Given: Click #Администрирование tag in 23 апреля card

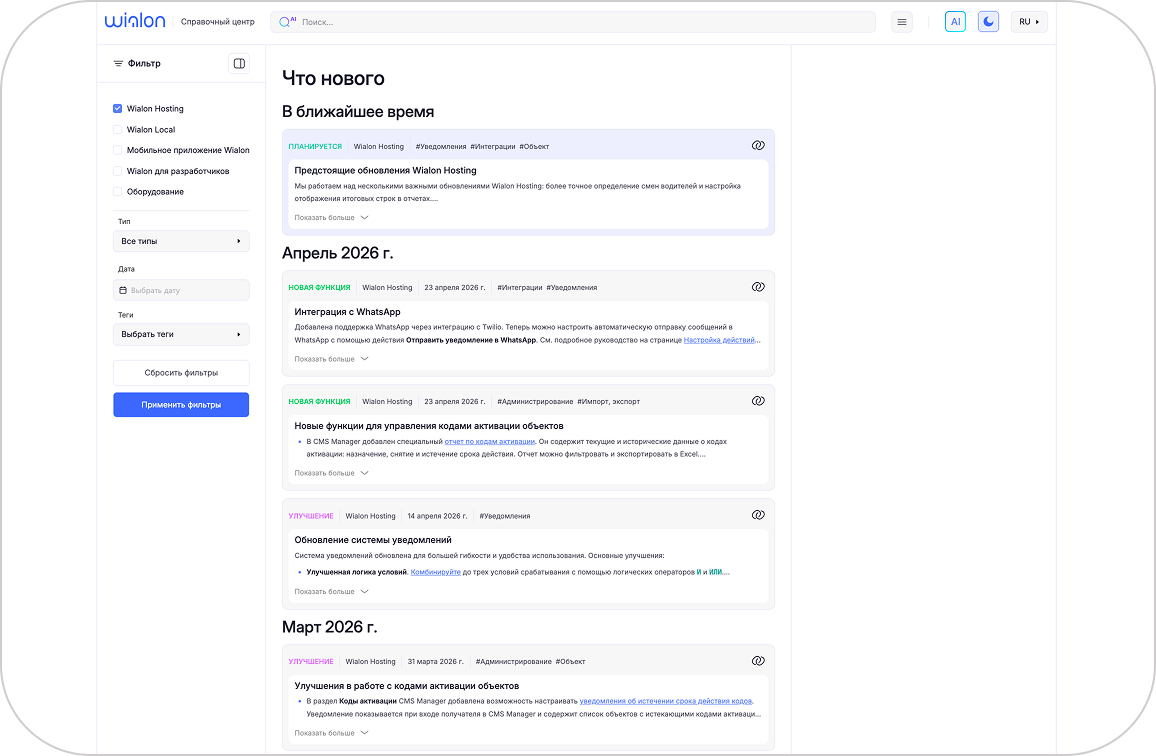Looking at the screenshot, I should (x=535, y=402).
